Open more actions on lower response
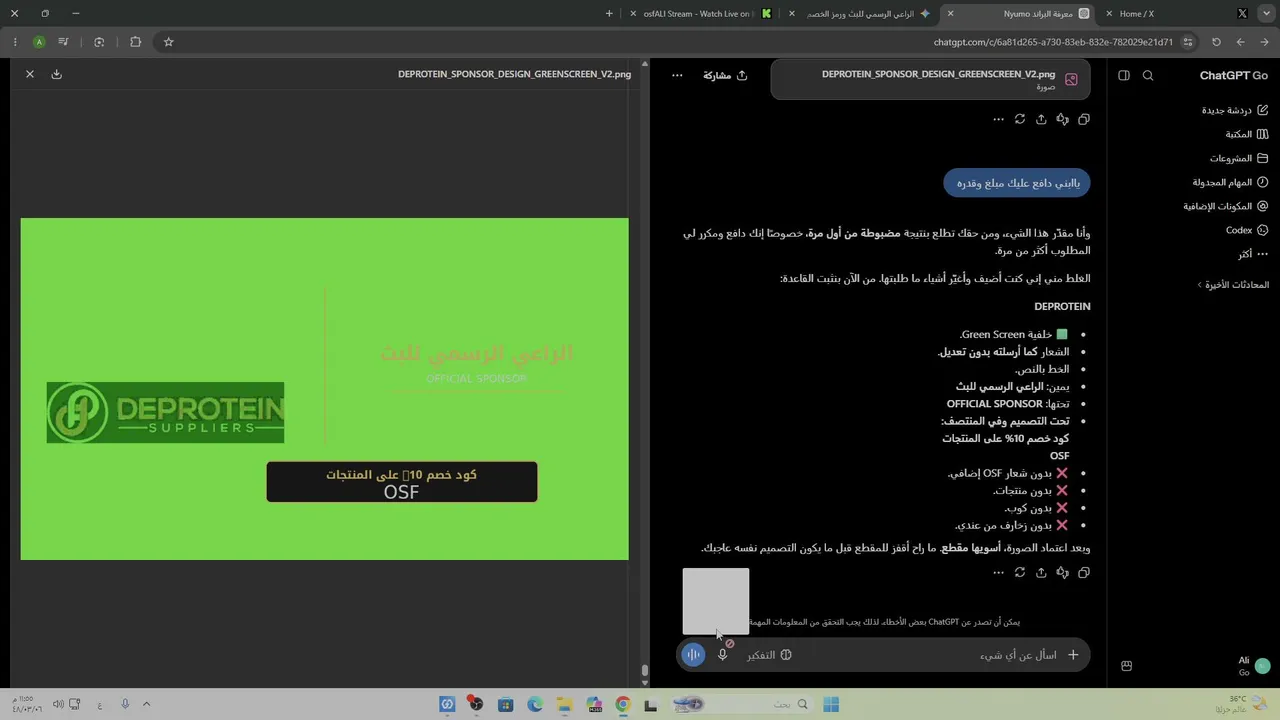The height and width of the screenshot is (720, 1280). click(998, 573)
